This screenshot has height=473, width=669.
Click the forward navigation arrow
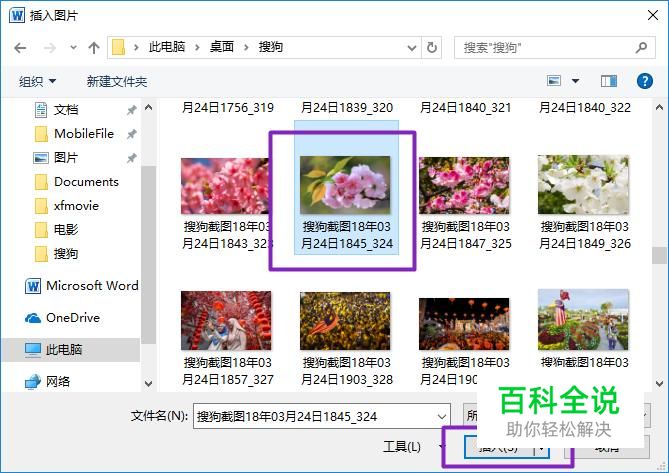[49, 48]
